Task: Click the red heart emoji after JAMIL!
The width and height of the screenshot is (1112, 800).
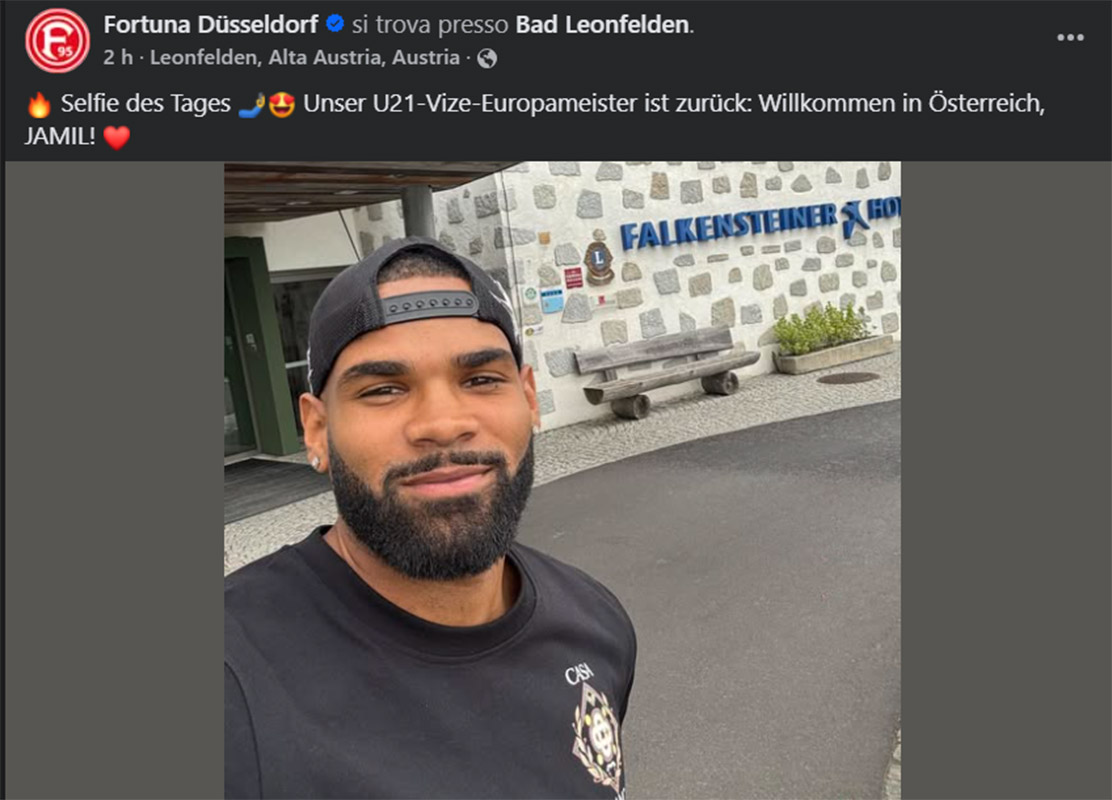Action: coord(117,137)
